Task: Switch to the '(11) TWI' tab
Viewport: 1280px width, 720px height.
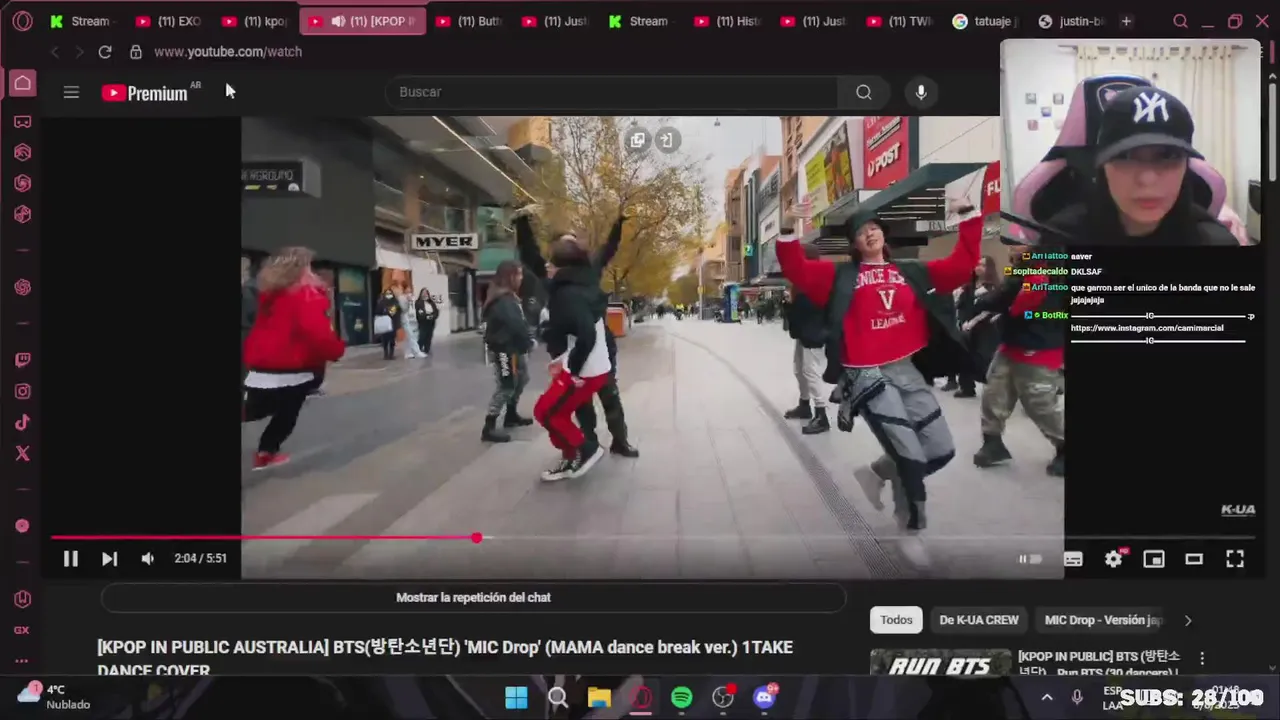Action: pyautogui.click(x=900, y=21)
